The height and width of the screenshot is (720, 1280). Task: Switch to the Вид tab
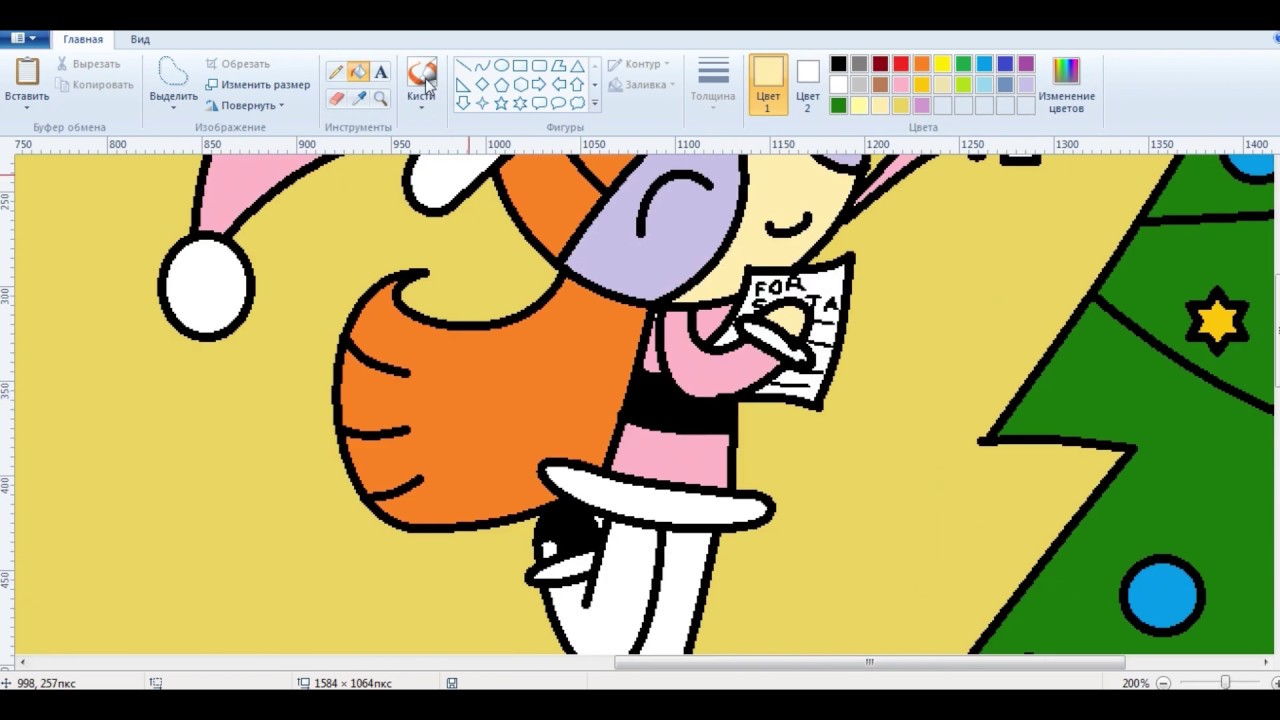coord(140,39)
